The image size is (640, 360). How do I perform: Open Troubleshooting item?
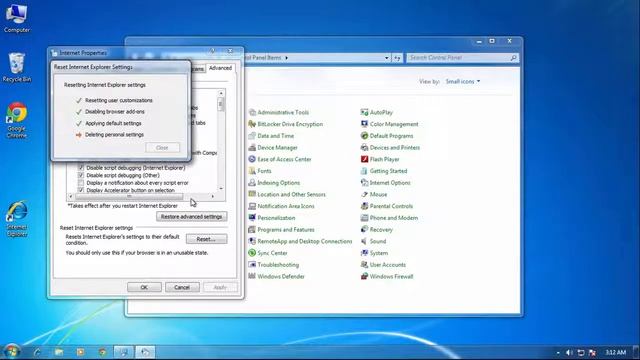tap(274, 265)
